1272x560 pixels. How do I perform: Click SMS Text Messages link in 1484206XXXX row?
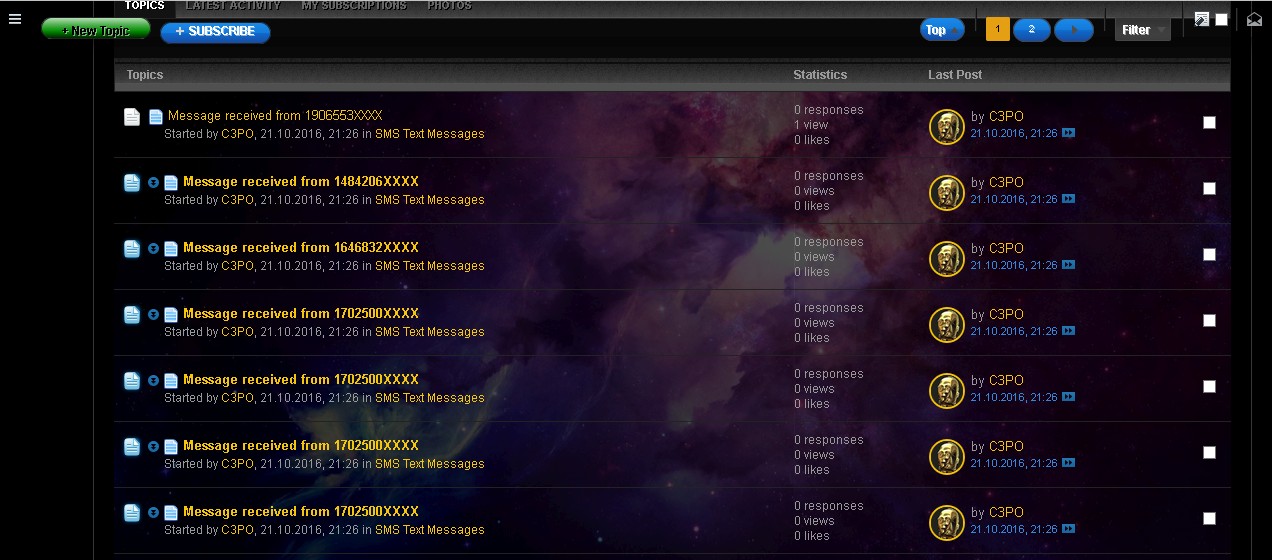tap(429, 200)
